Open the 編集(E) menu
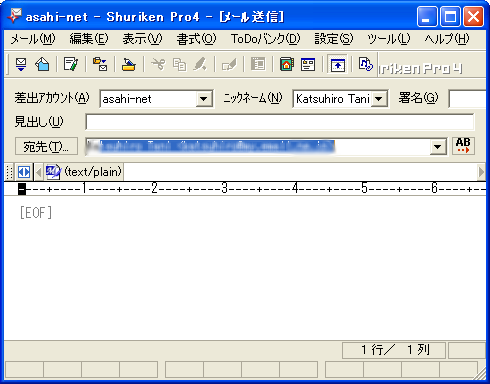 (x=89, y=39)
